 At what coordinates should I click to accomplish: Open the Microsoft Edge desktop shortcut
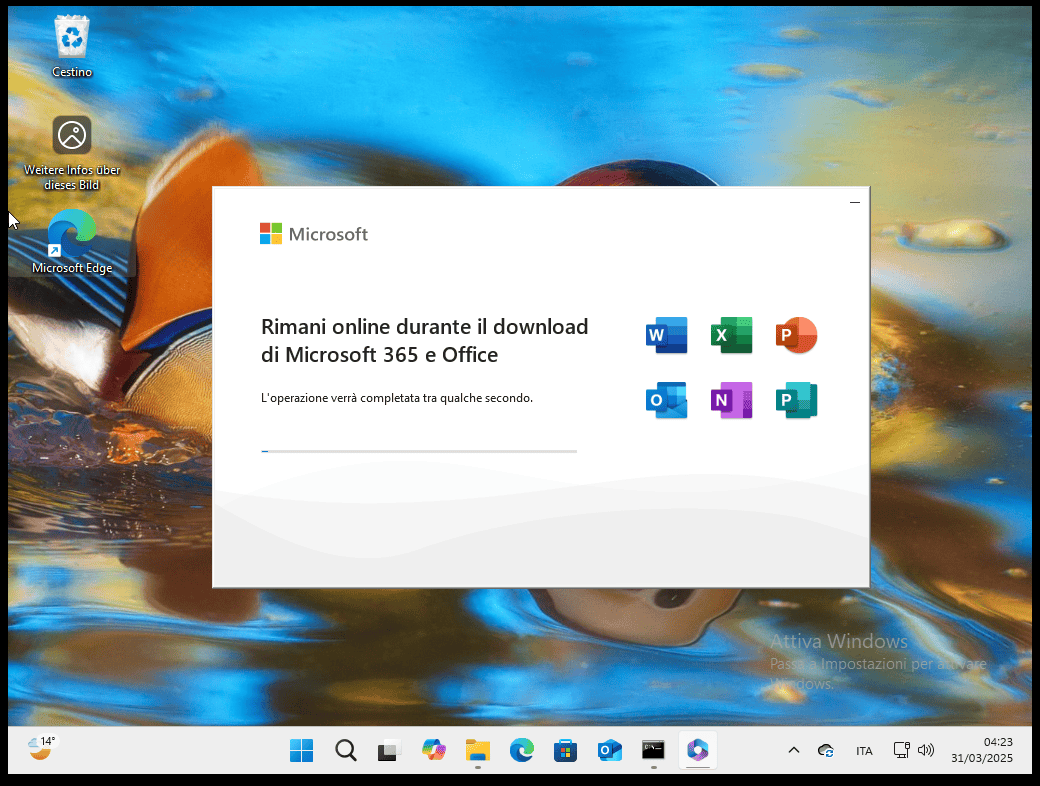tap(72, 240)
